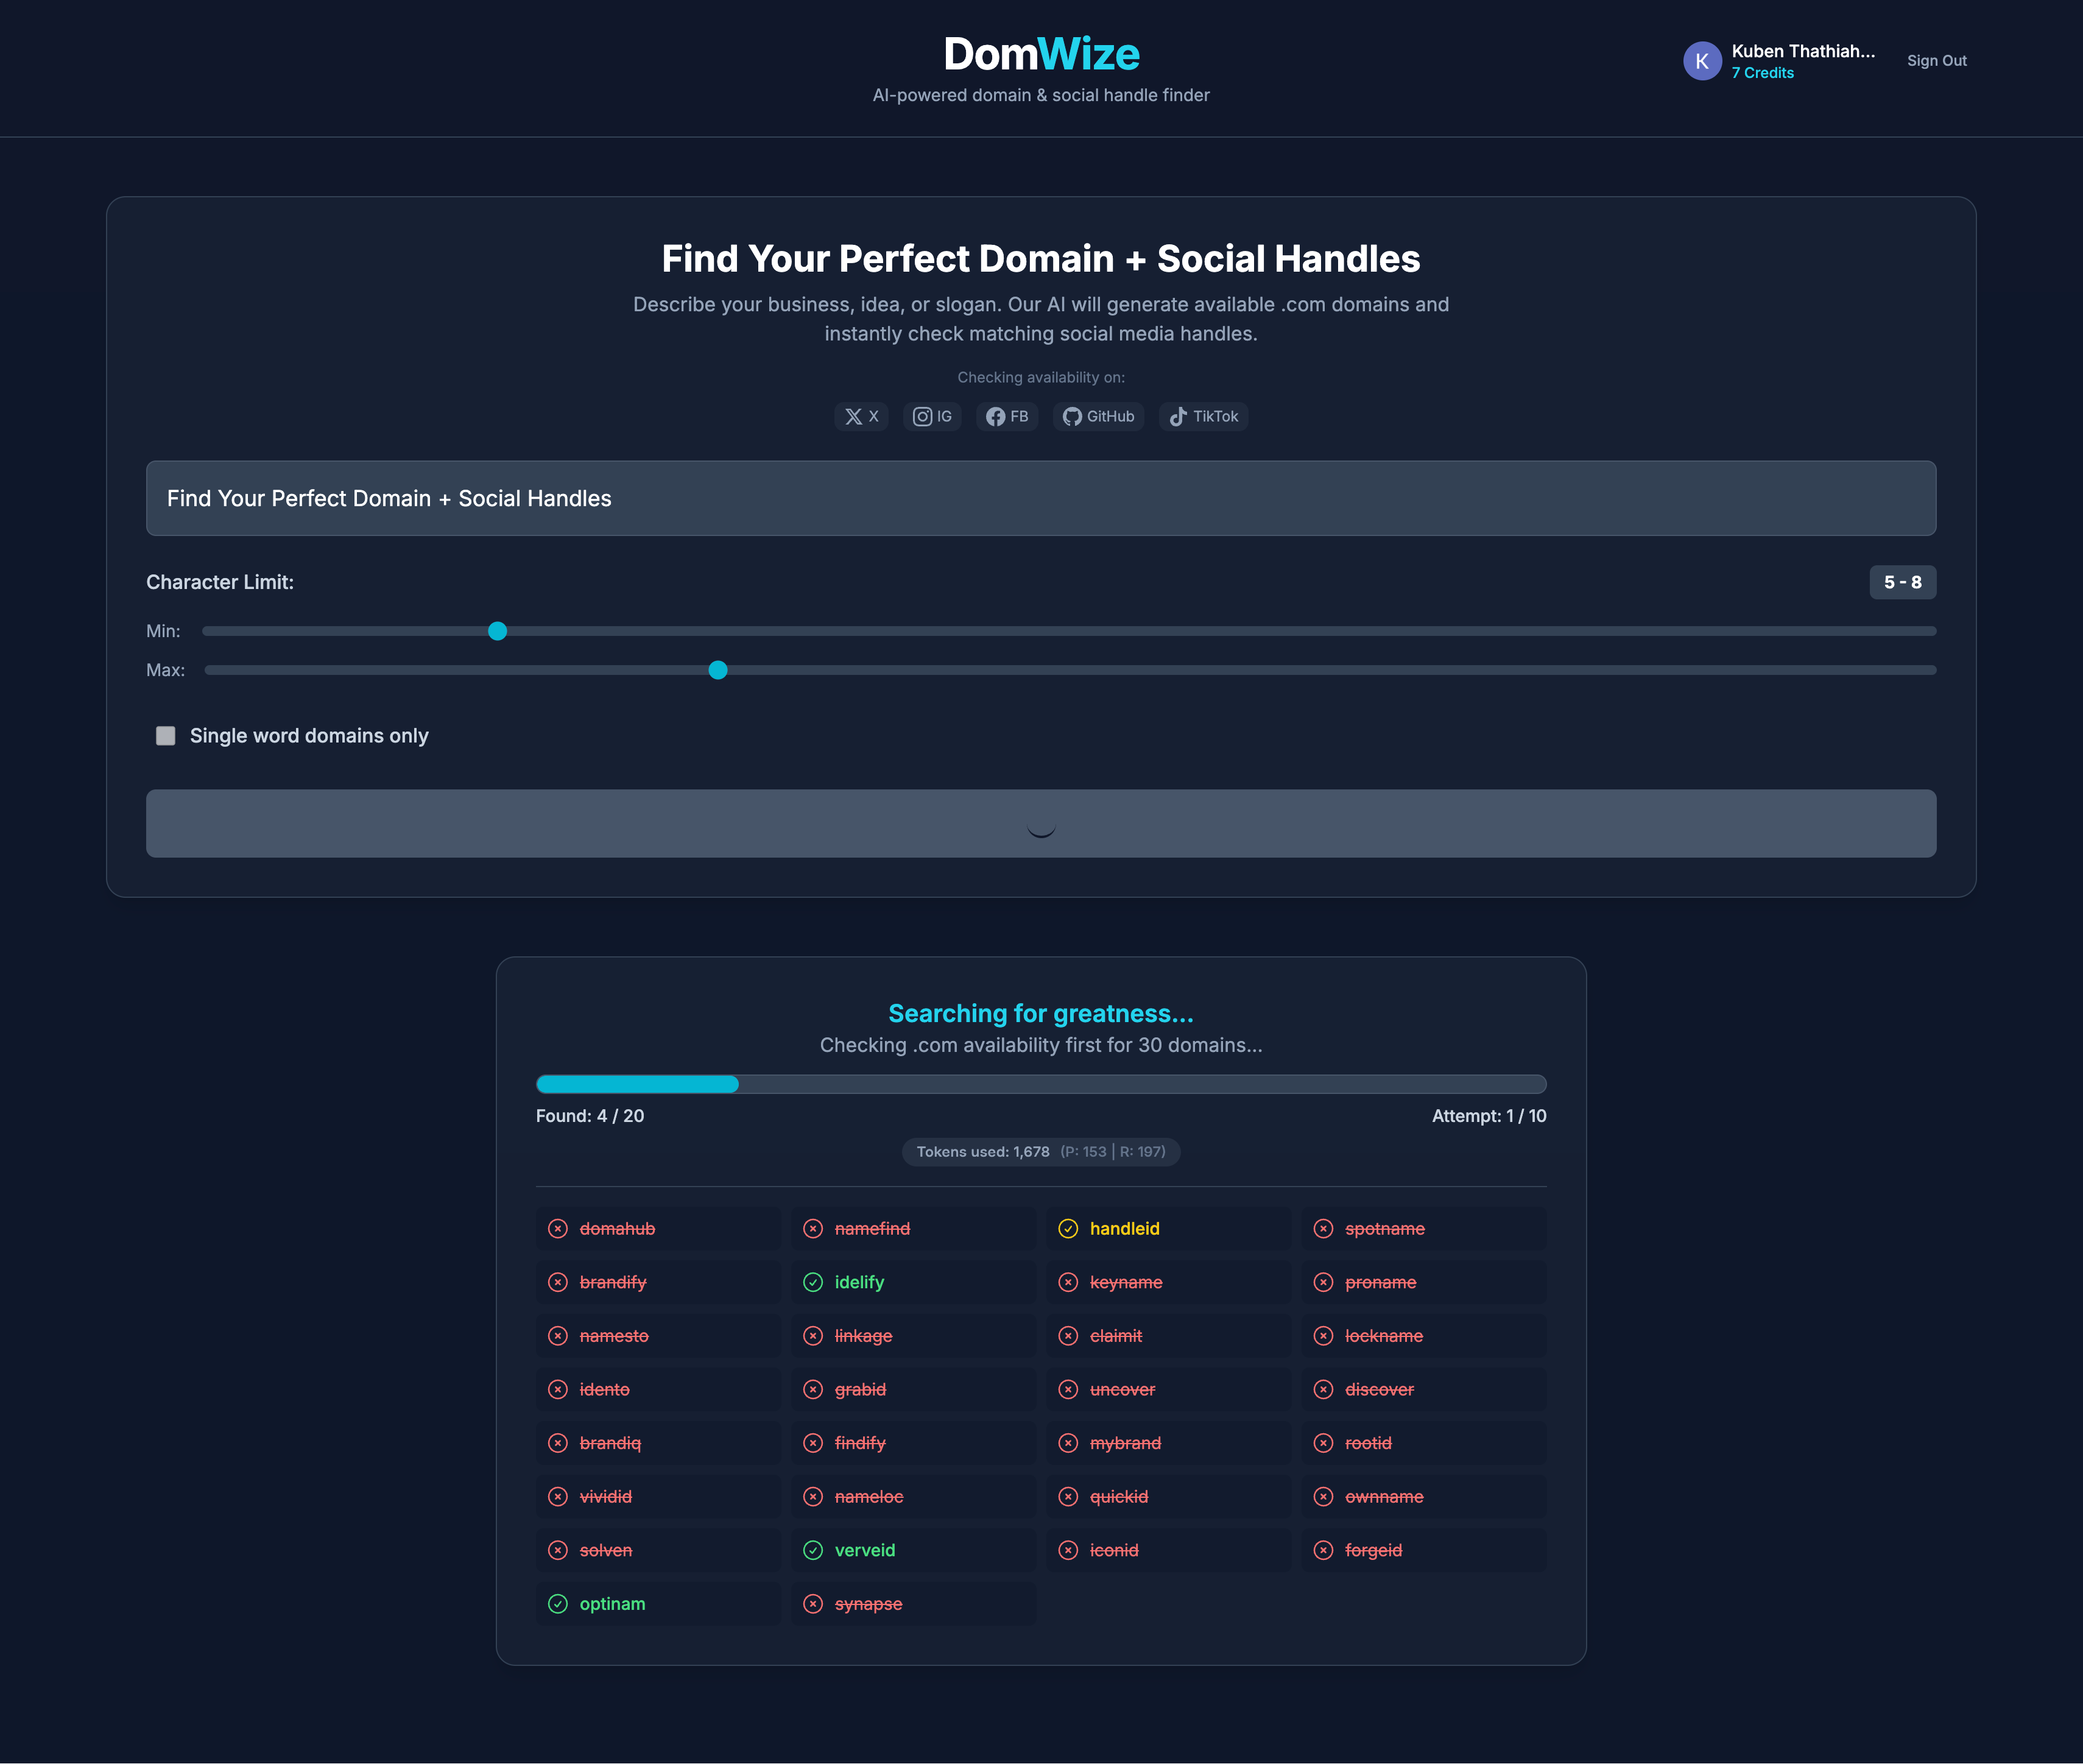Click the yellow check beside handleid
This screenshot has height=1764, width=2083.
tap(1068, 1229)
